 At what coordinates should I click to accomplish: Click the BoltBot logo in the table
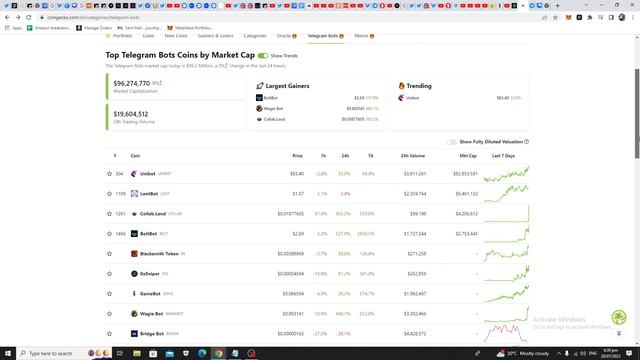point(134,233)
